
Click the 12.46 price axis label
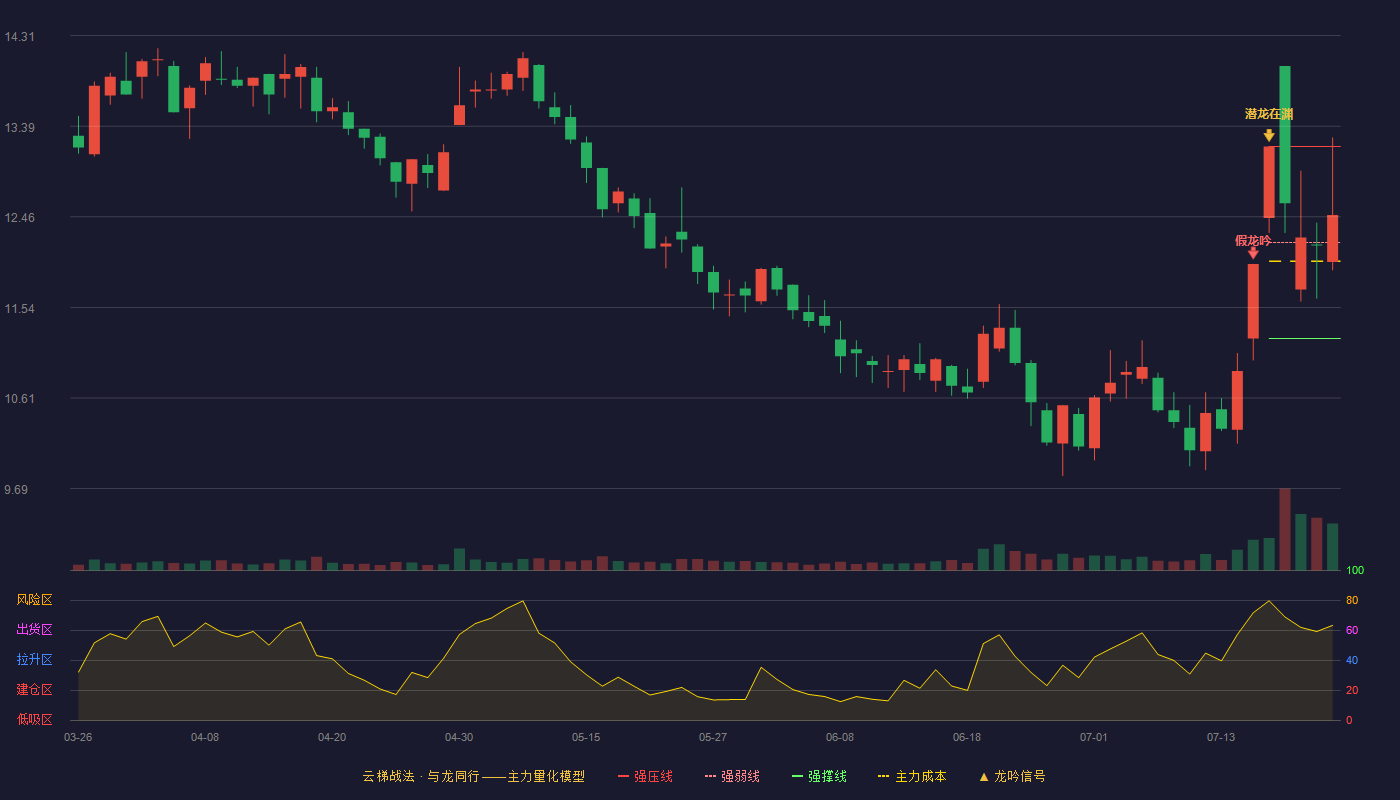[x=19, y=218]
